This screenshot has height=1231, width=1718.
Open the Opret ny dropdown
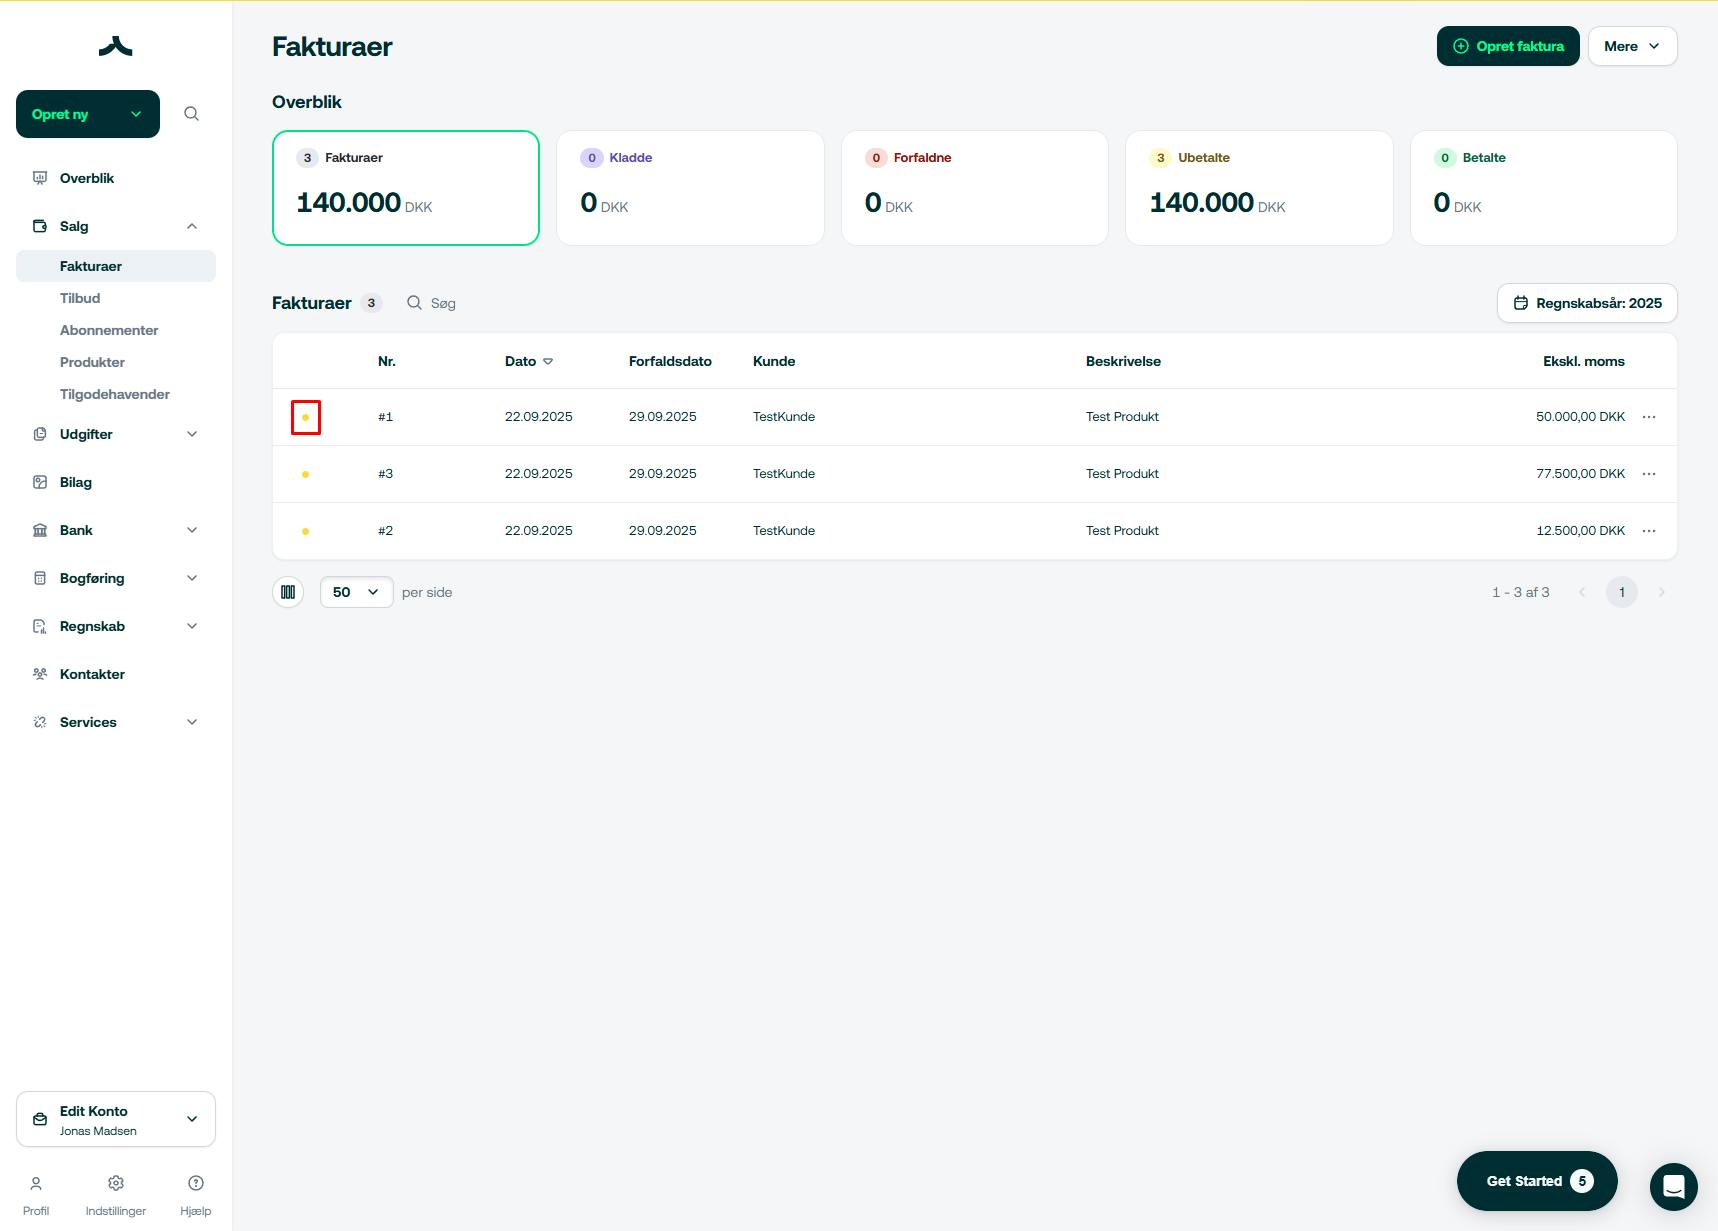pyautogui.click(x=88, y=114)
